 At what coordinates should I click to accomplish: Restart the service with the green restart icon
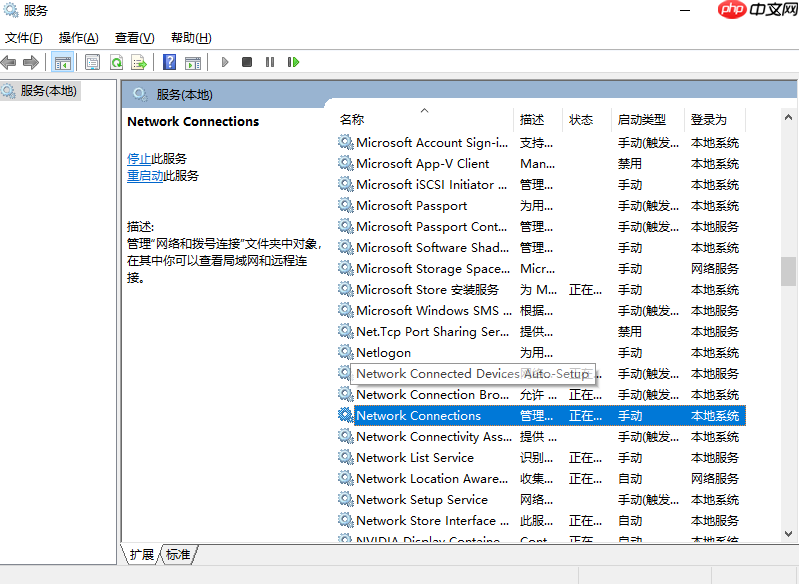[294, 62]
